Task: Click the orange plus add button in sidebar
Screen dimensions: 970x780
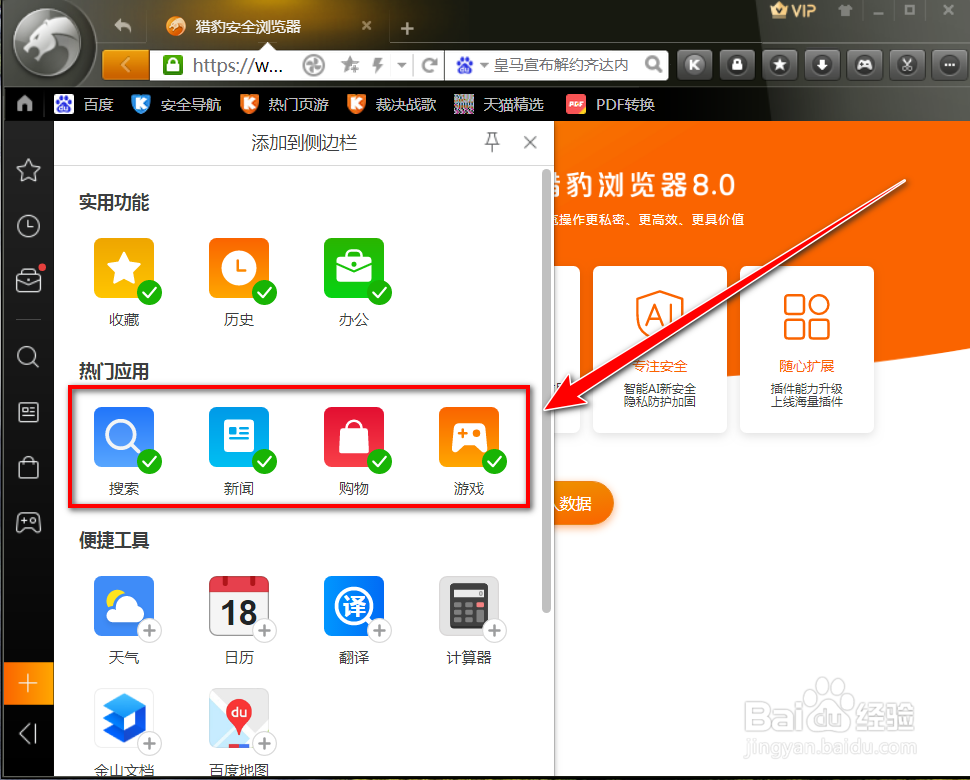Action: pyautogui.click(x=28, y=684)
